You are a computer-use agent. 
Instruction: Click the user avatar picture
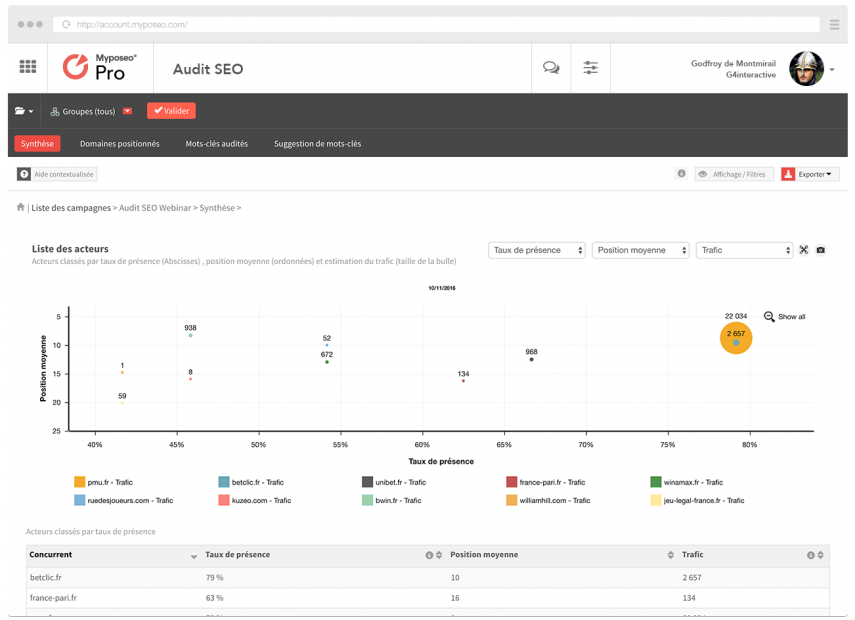(806, 69)
